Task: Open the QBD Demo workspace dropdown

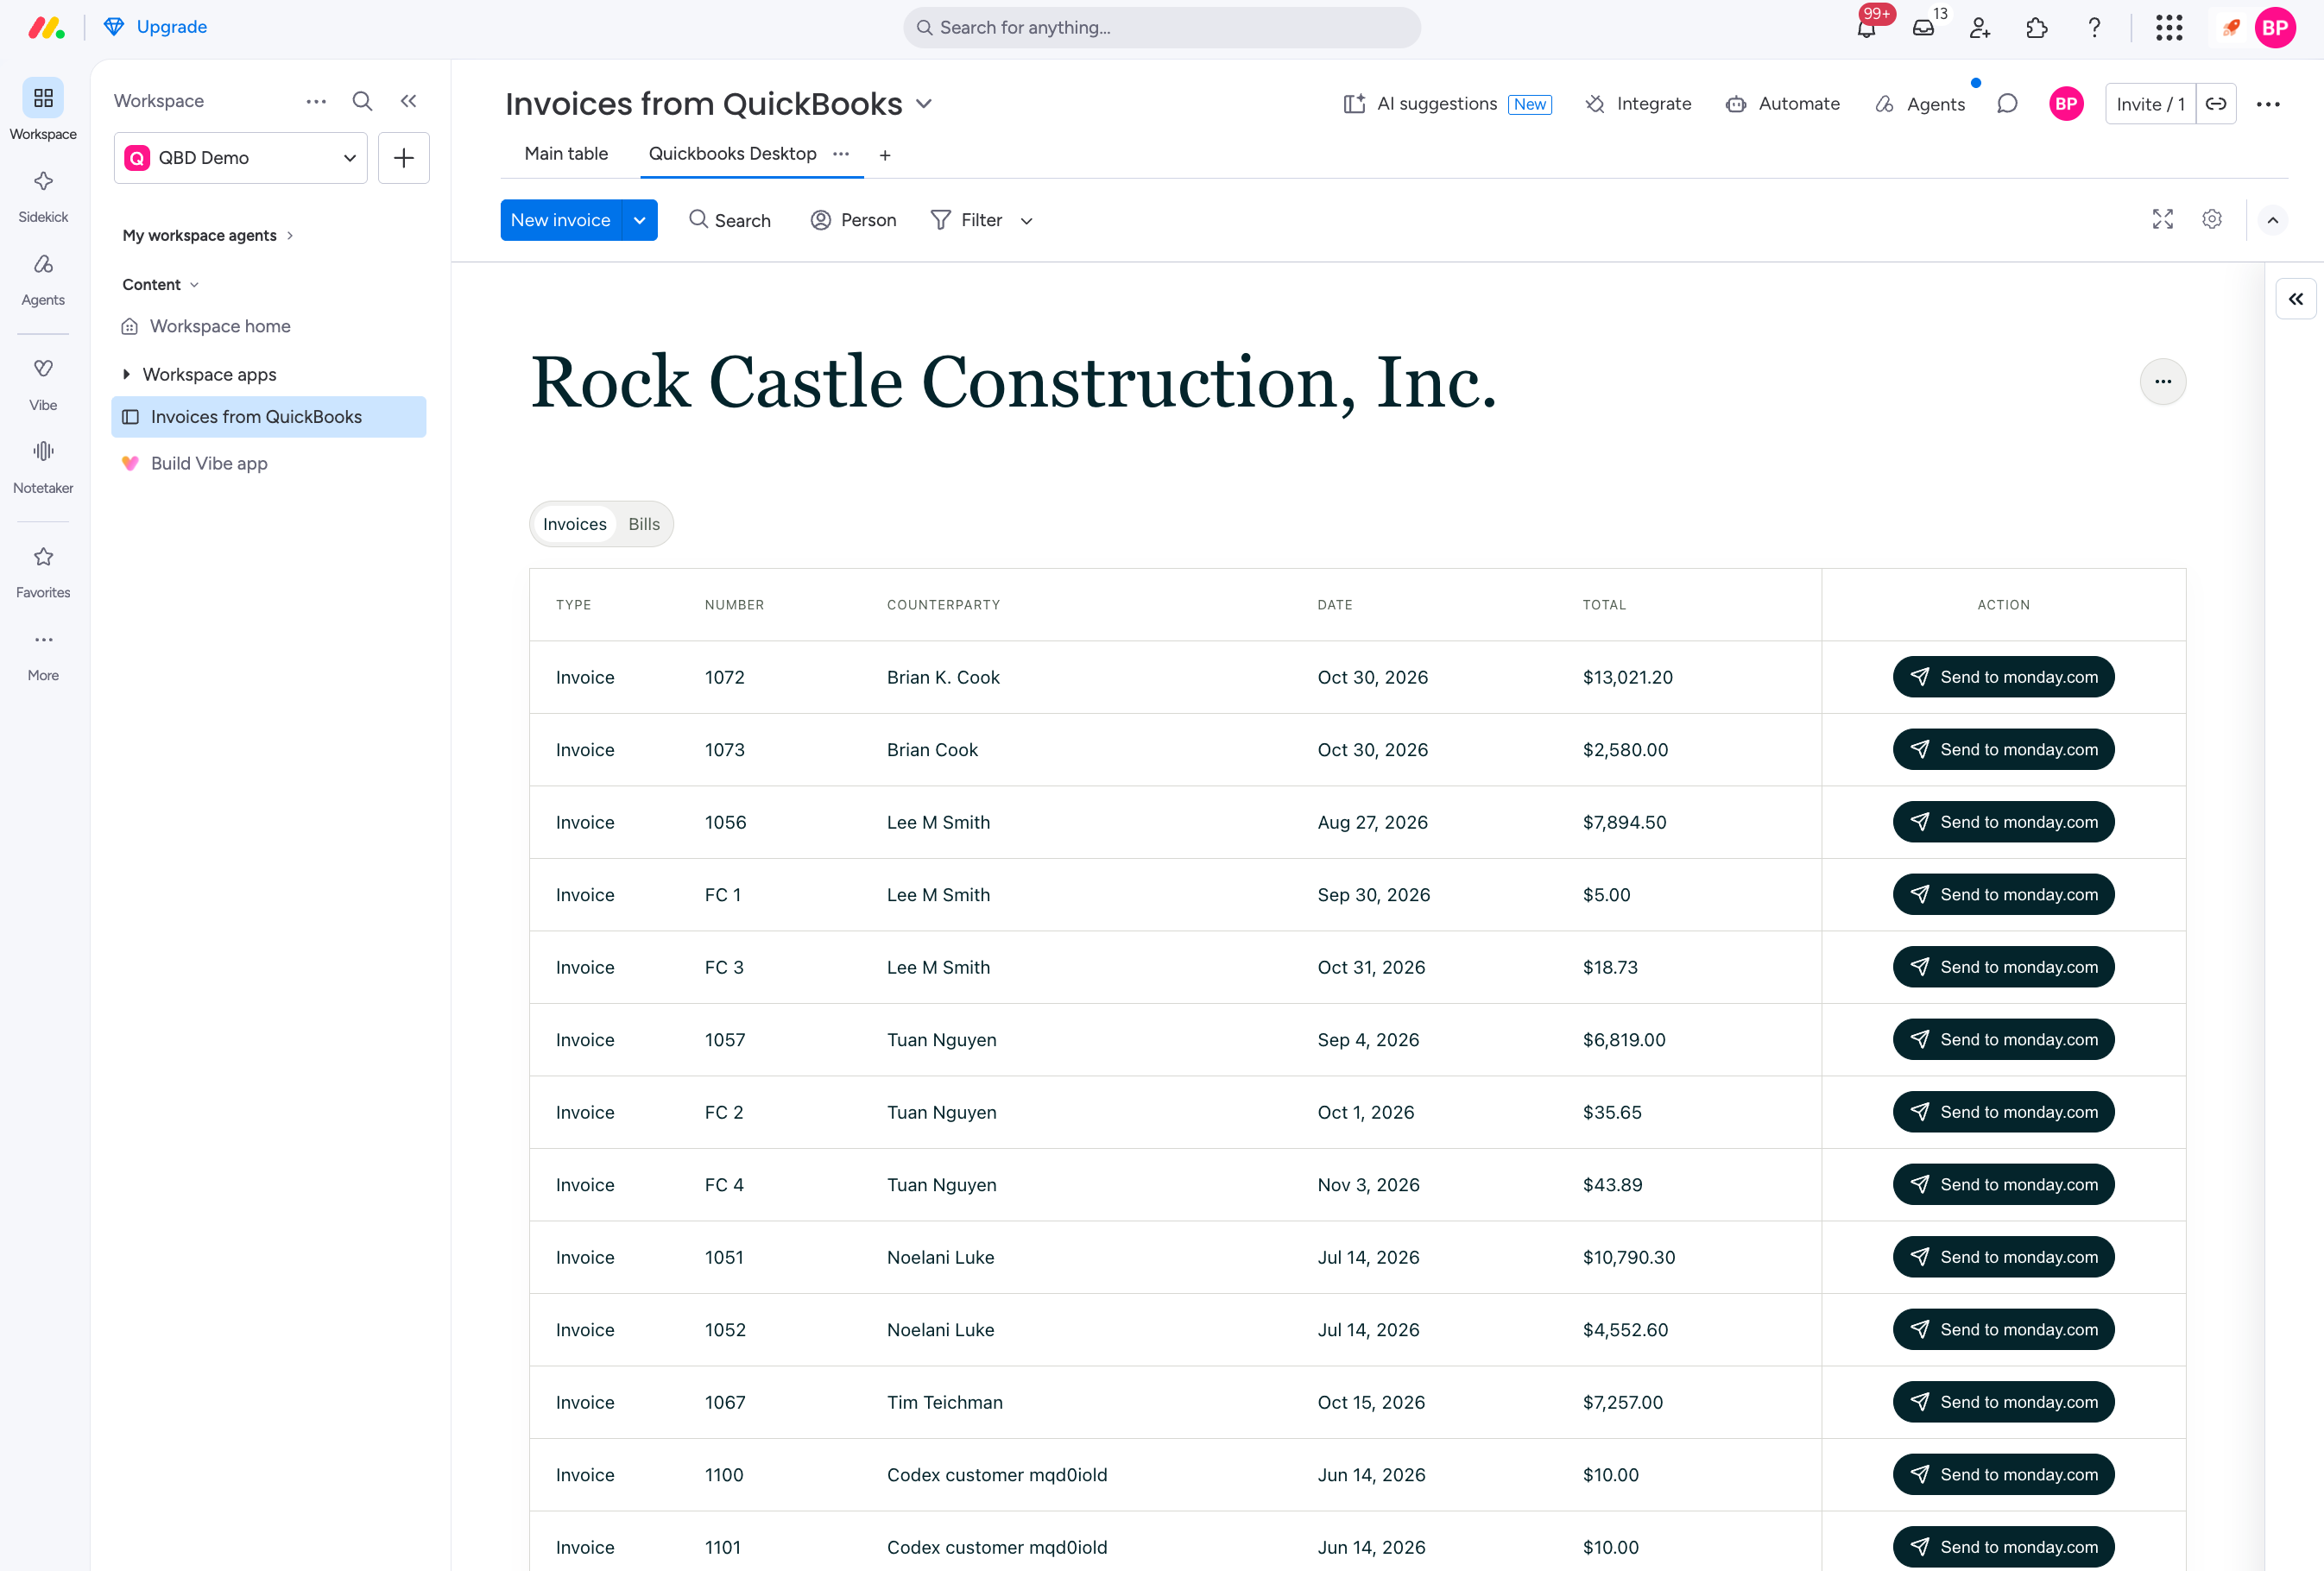Action: tap(241, 158)
